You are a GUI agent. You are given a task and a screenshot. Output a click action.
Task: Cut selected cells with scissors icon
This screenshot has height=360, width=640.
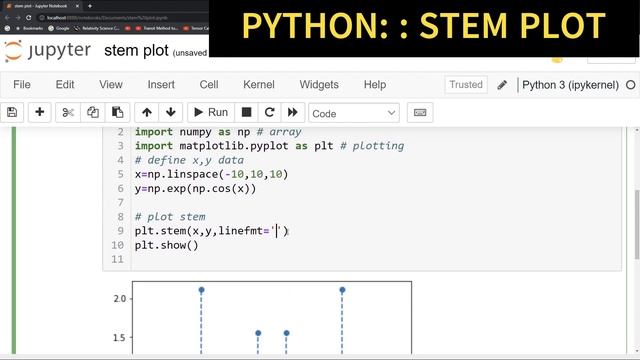(x=68, y=112)
